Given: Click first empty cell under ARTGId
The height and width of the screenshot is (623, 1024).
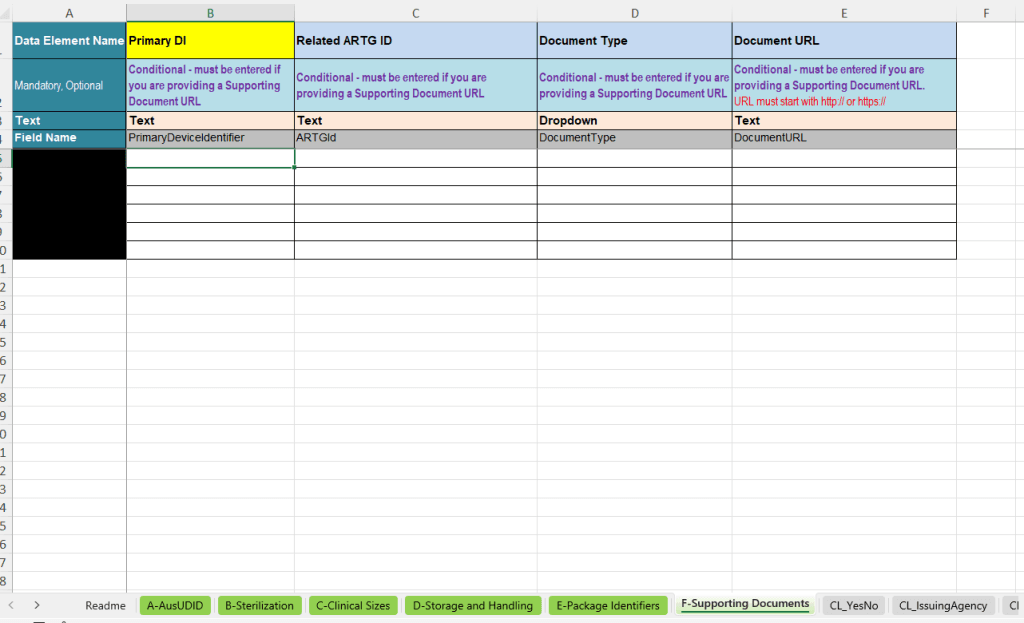Looking at the screenshot, I should point(415,158).
